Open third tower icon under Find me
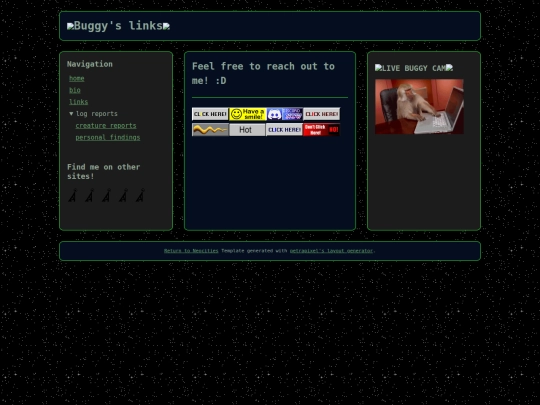Screen dimensions: 540x405 click(106, 195)
